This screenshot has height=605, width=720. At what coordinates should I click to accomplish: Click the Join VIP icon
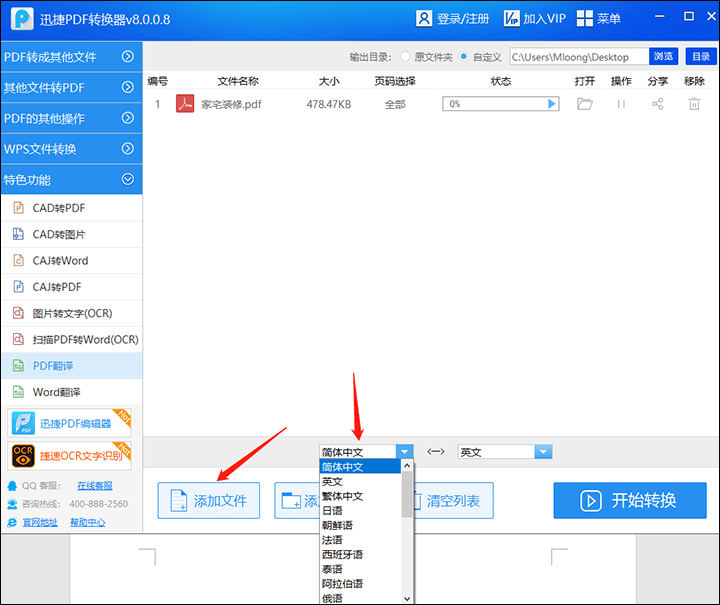pos(511,19)
